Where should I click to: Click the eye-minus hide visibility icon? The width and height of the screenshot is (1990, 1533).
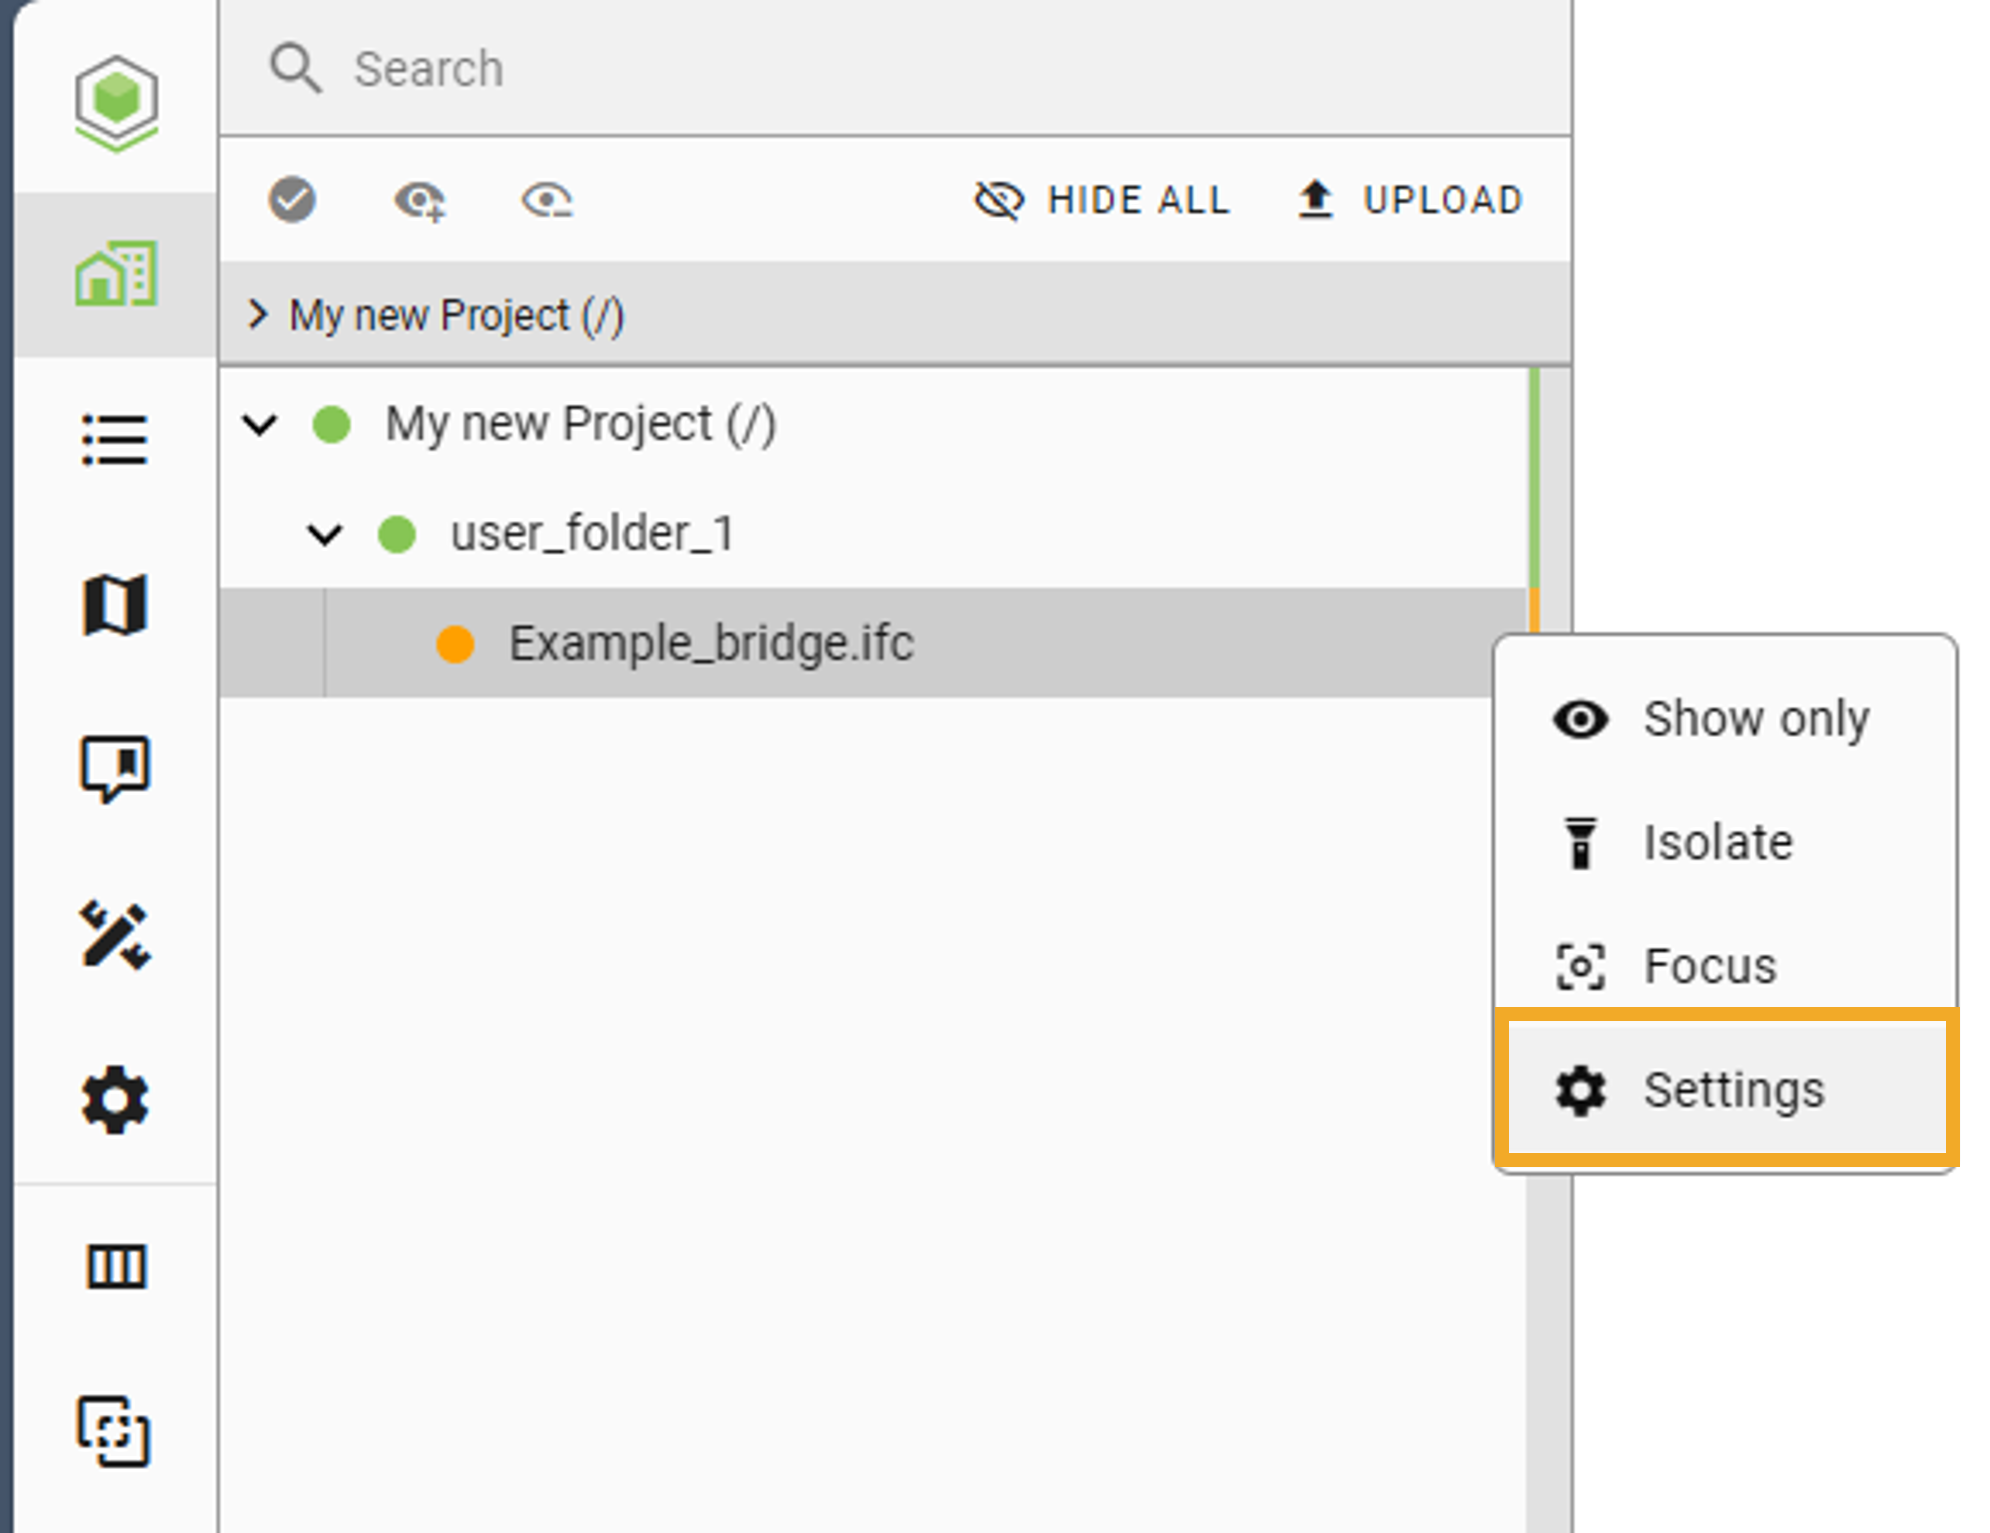[547, 200]
